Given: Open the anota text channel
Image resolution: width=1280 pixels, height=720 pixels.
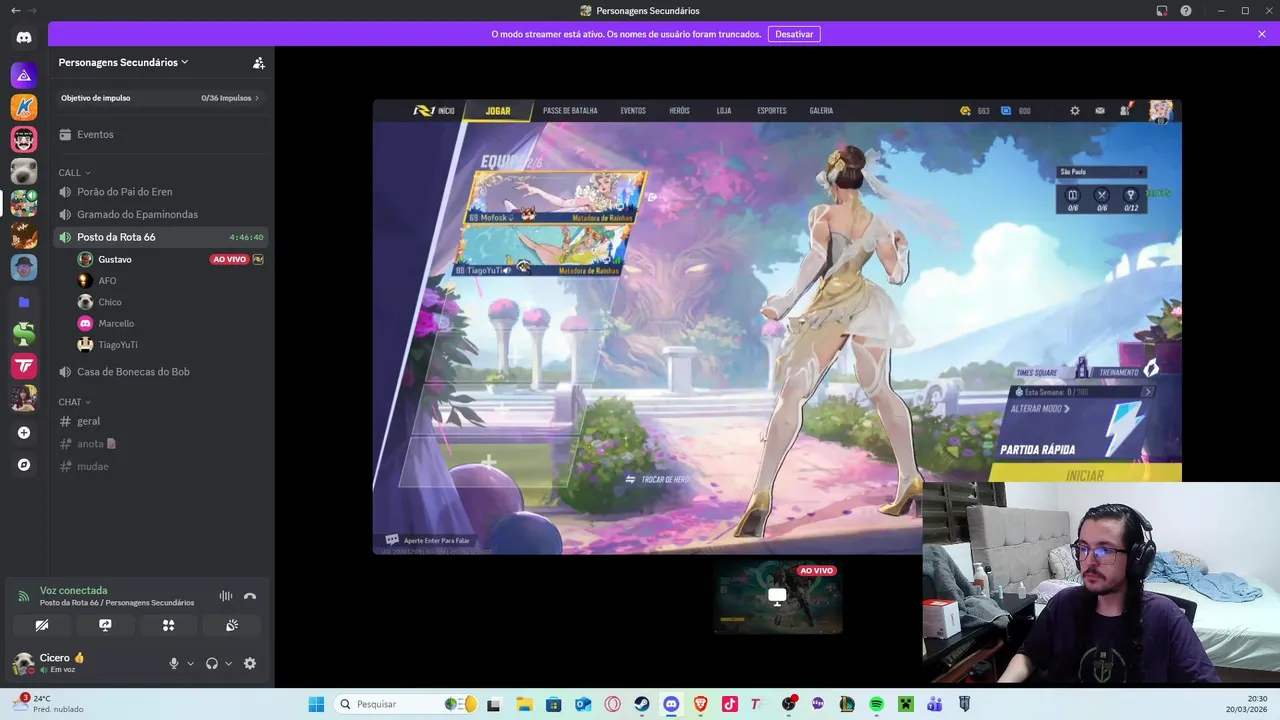Looking at the screenshot, I should [x=160, y=444].
